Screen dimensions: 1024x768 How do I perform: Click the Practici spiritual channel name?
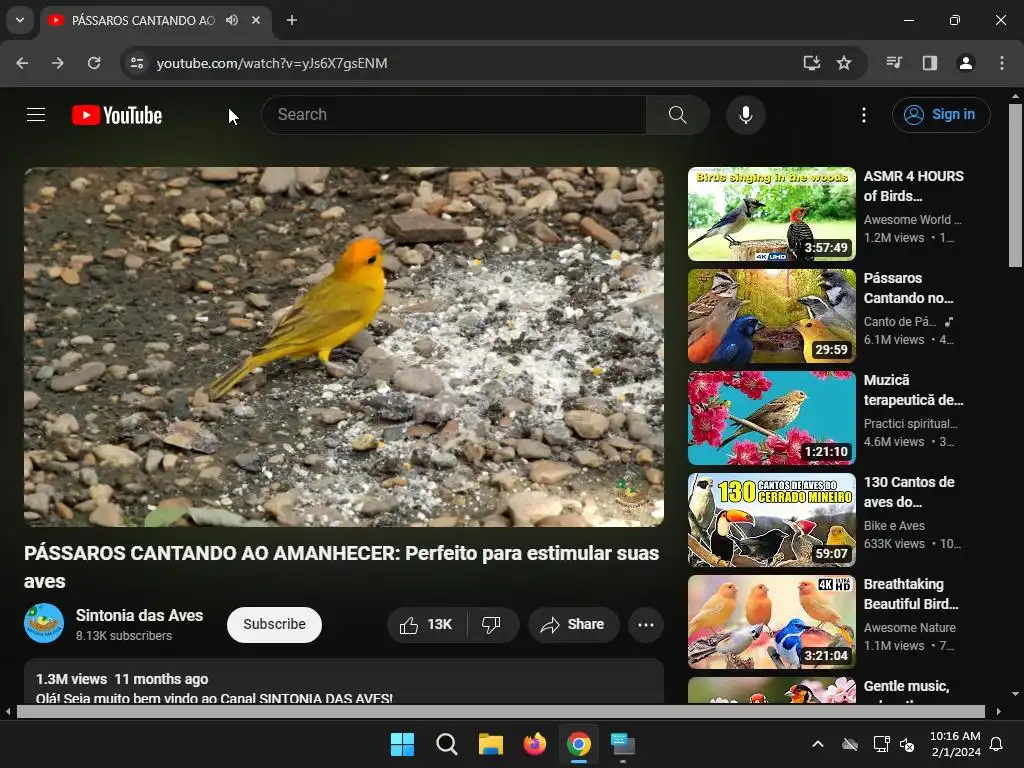tap(910, 424)
